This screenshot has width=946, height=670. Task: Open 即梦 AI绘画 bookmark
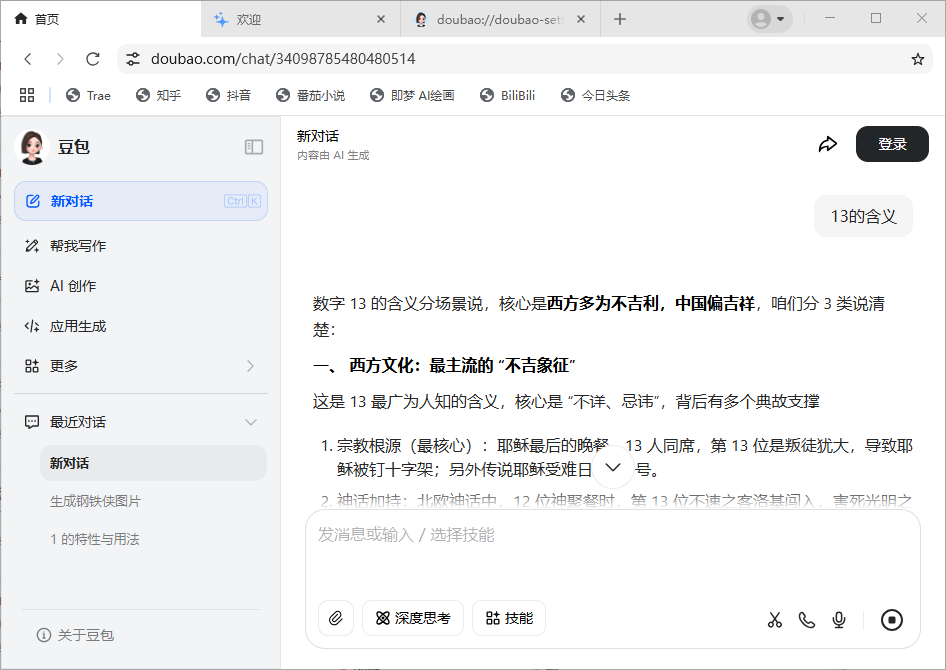413,95
